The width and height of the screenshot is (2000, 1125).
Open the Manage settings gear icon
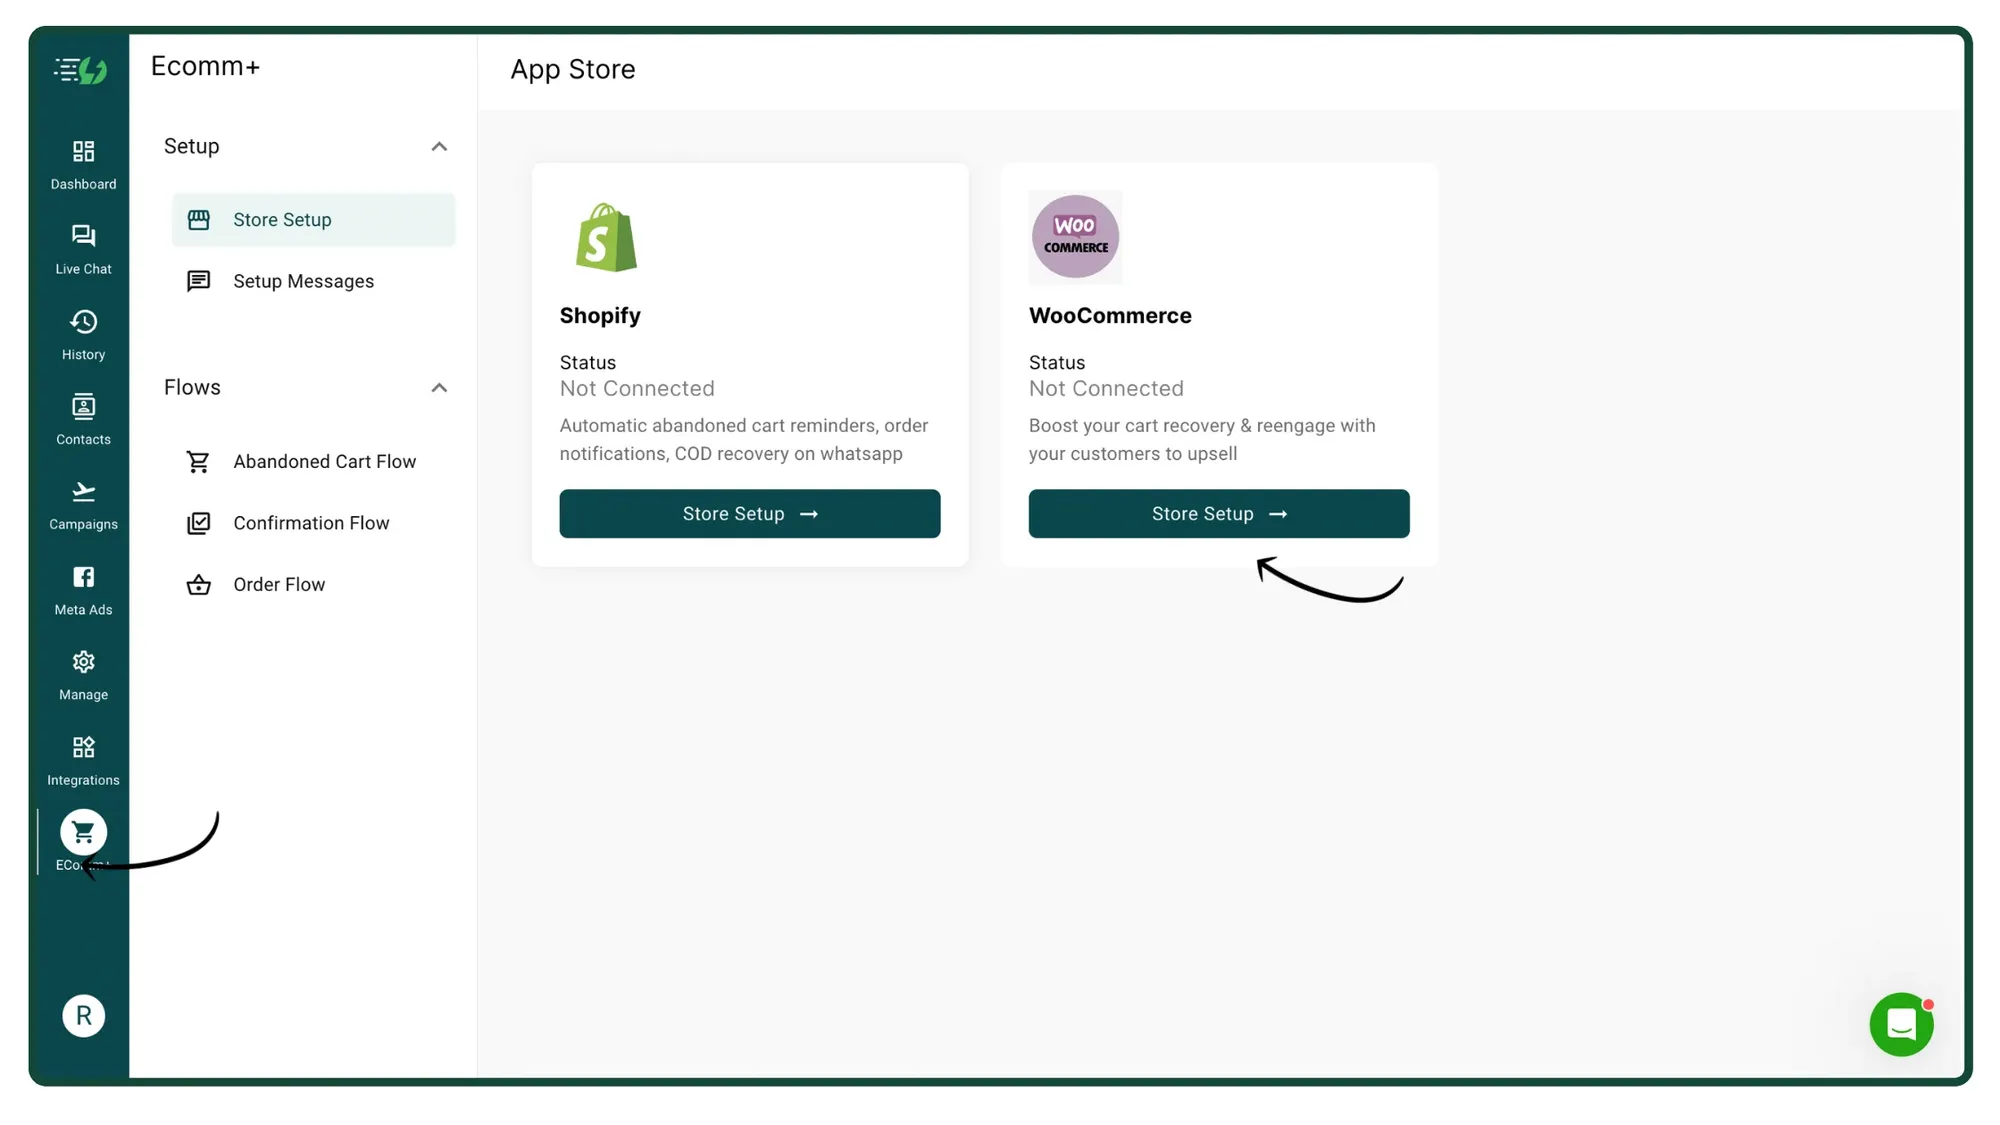[x=82, y=673]
